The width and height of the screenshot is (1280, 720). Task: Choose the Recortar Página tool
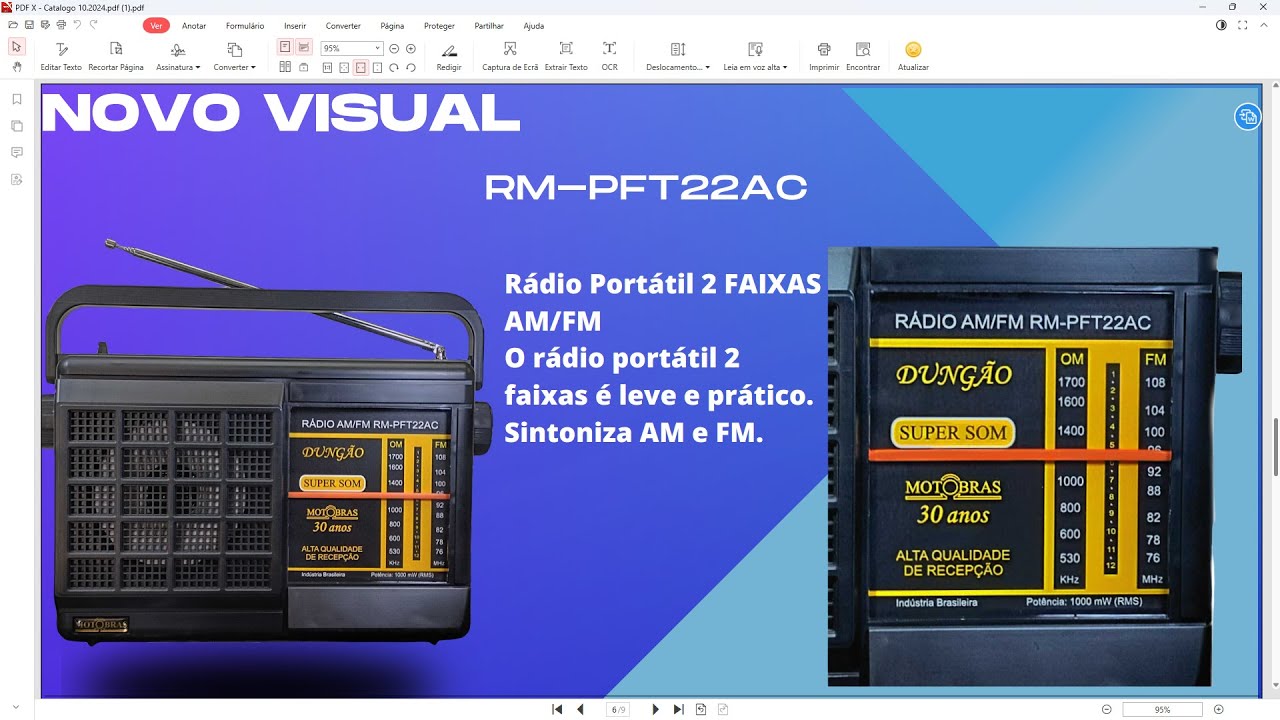[116, 57]
